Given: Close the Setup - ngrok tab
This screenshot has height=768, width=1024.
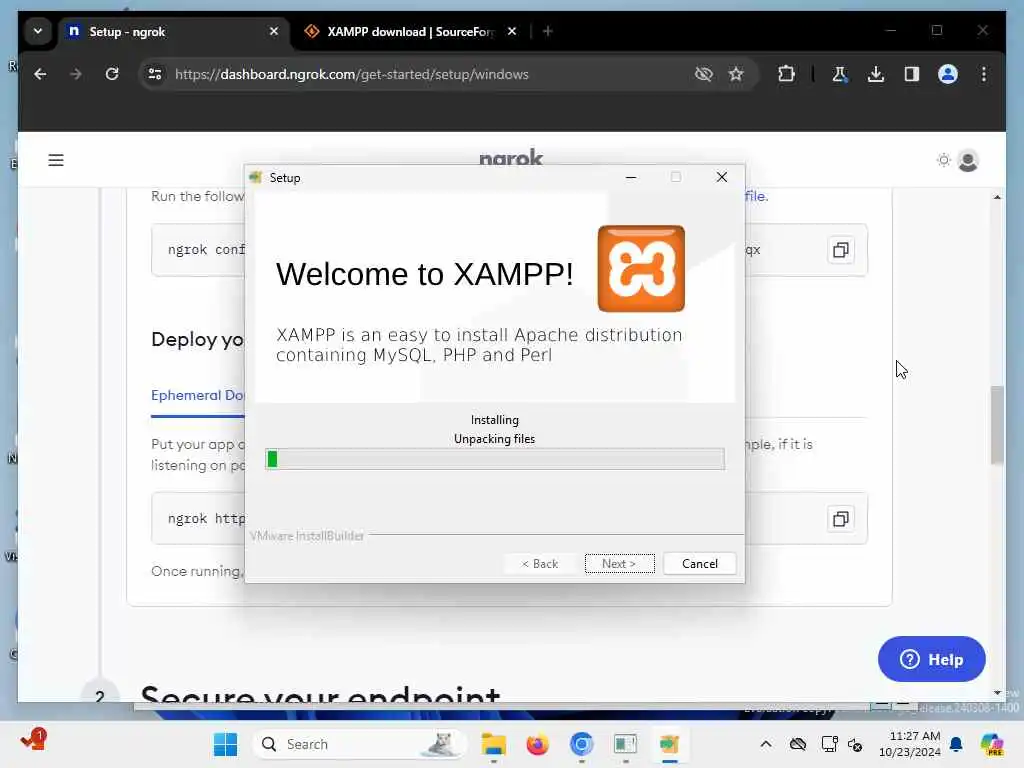Looking at the screenshot, I should pos(274,31).
